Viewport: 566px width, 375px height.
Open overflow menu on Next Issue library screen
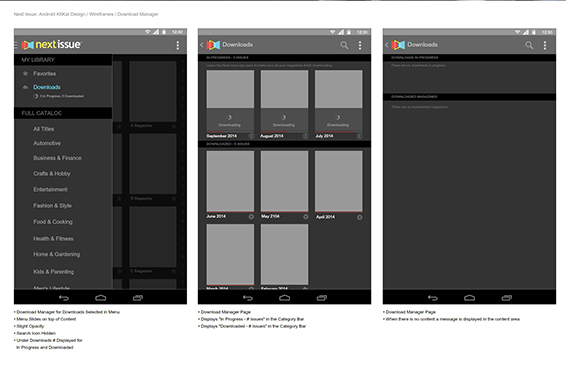coord(178,45)
